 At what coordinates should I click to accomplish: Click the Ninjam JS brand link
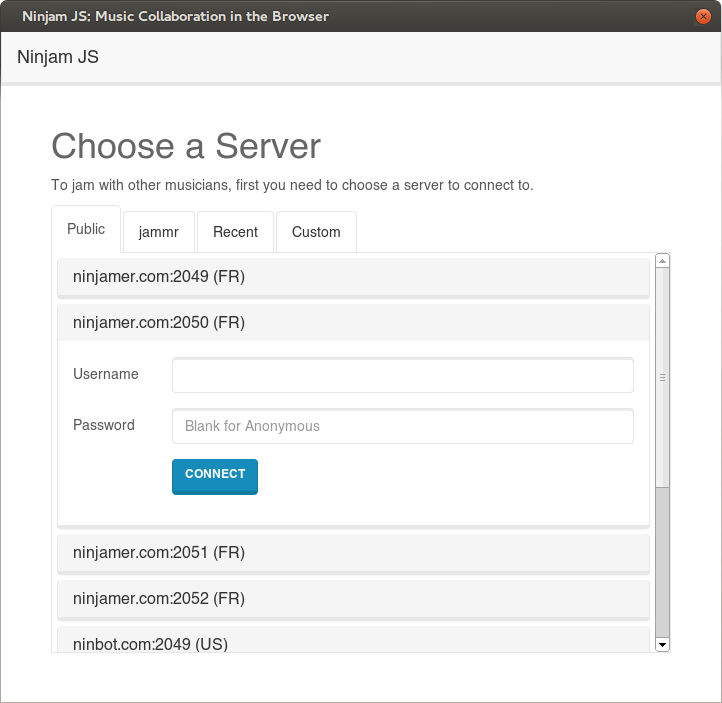point(58,57)
